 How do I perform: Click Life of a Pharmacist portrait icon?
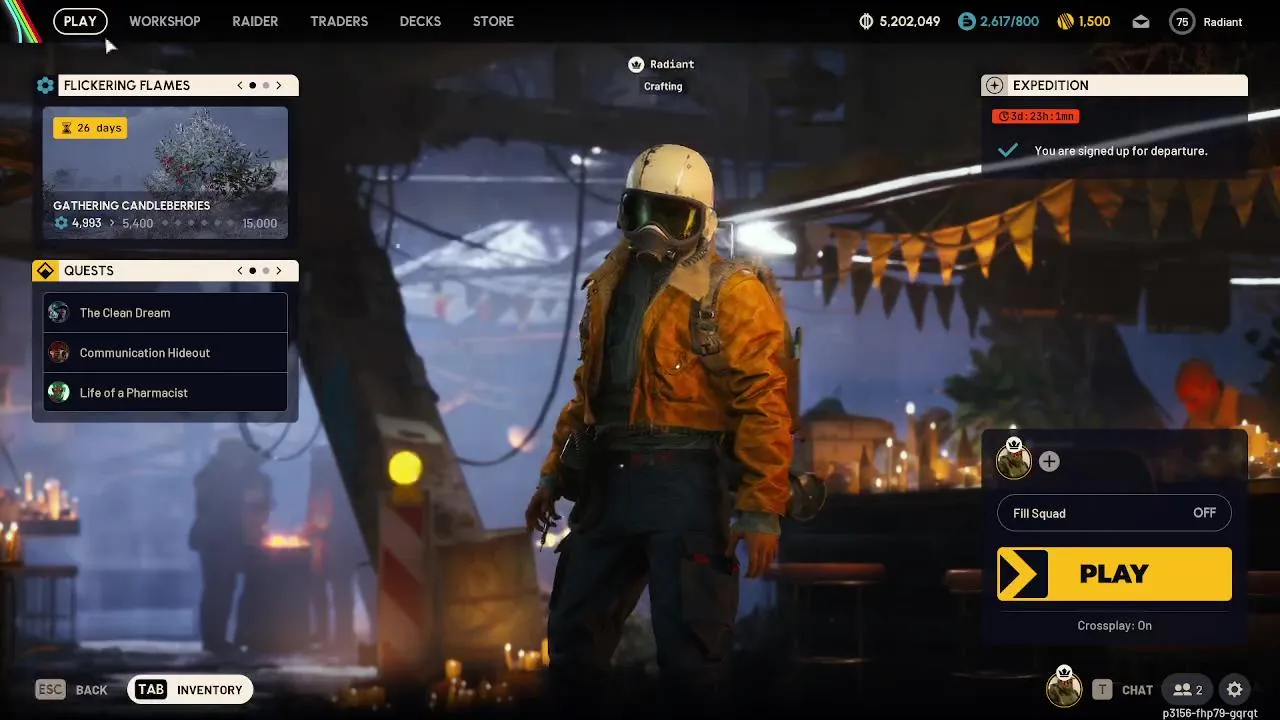(59, 392)
